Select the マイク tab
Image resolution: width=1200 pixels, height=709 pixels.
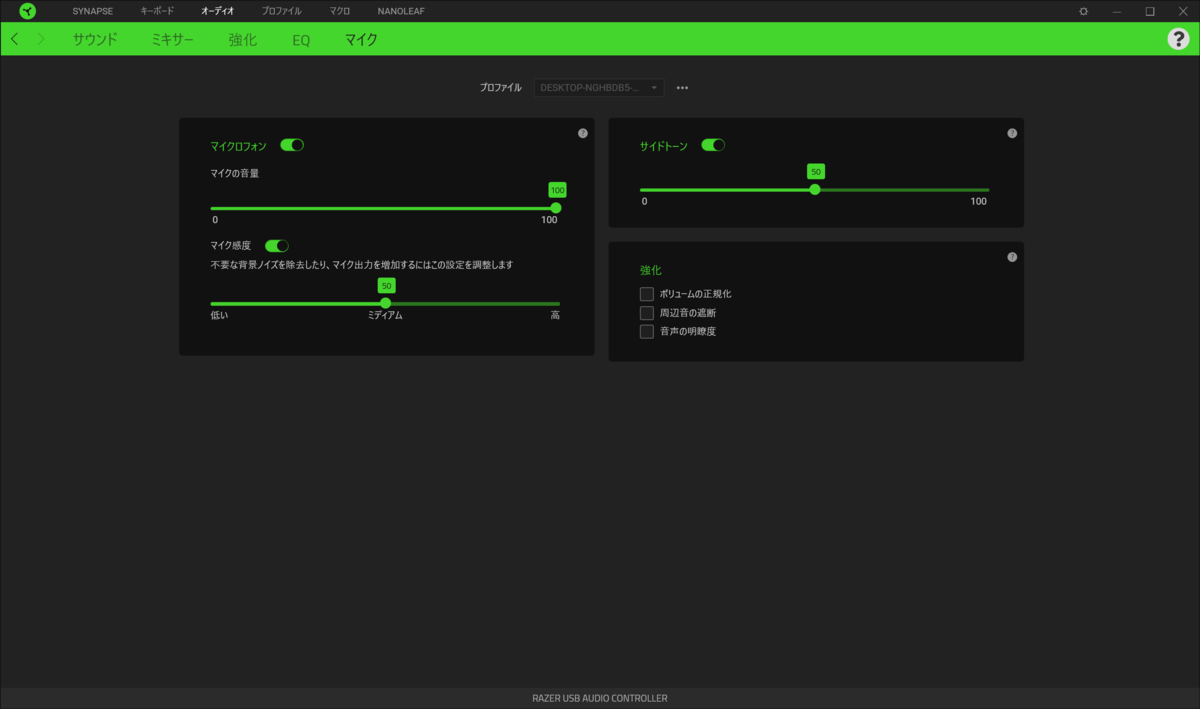[361, 40]
